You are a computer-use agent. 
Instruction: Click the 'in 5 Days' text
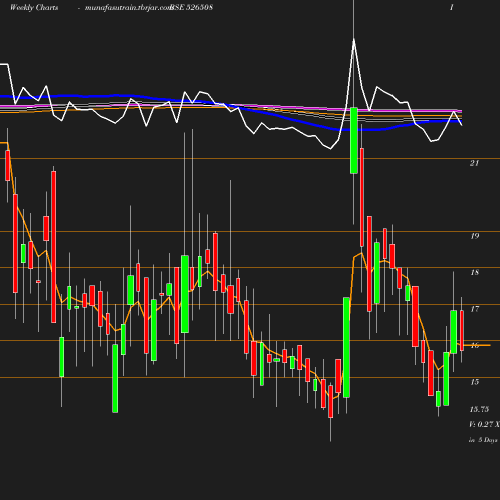pos(483,440)
